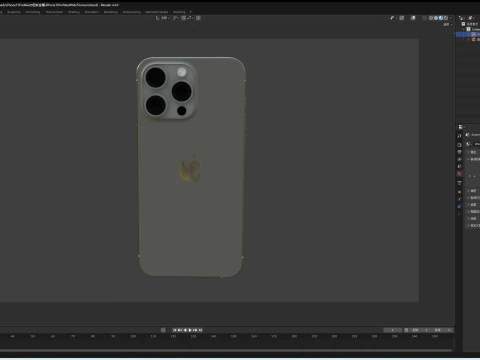Open the View Layer properties tab

point(460,159)
